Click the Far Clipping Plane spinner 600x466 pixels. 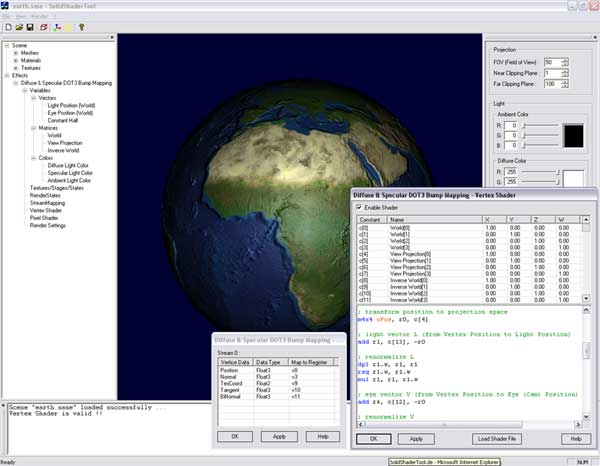point(565,84)
